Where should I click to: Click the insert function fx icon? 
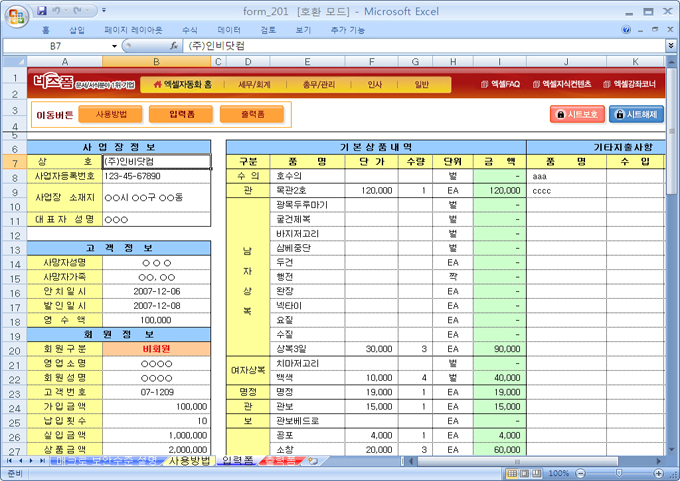[x=174, y=46]
